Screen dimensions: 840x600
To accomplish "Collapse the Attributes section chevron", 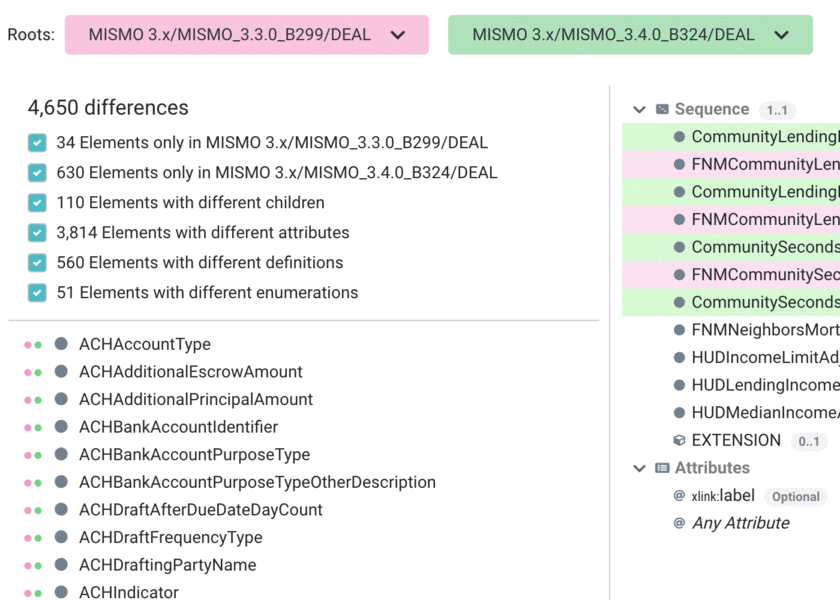I will 638,467.
